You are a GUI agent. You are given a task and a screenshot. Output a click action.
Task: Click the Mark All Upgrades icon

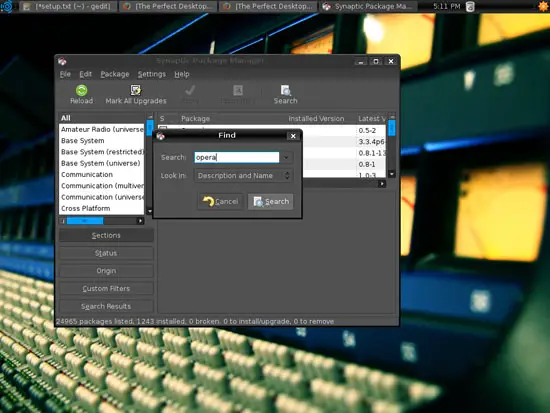tap(136, 90)
